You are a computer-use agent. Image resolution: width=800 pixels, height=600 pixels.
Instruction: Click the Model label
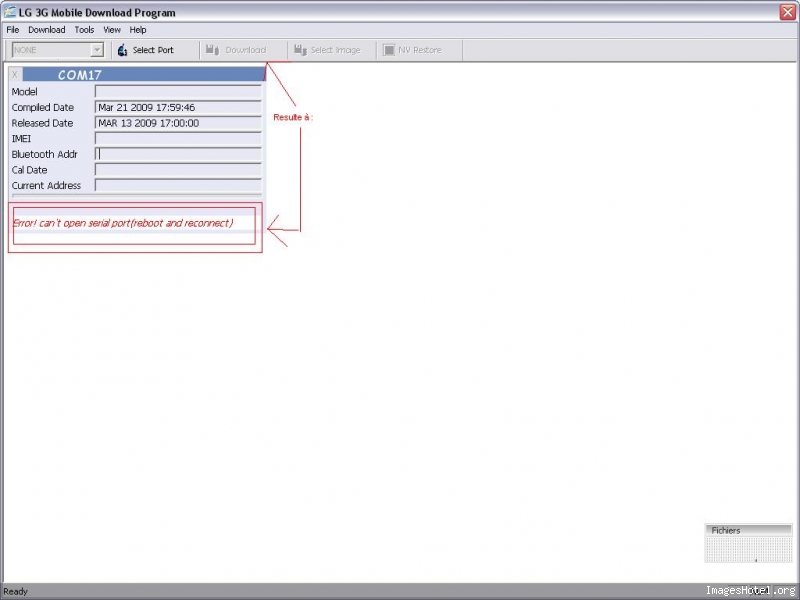pyautogui.click(x=24, y=92)
